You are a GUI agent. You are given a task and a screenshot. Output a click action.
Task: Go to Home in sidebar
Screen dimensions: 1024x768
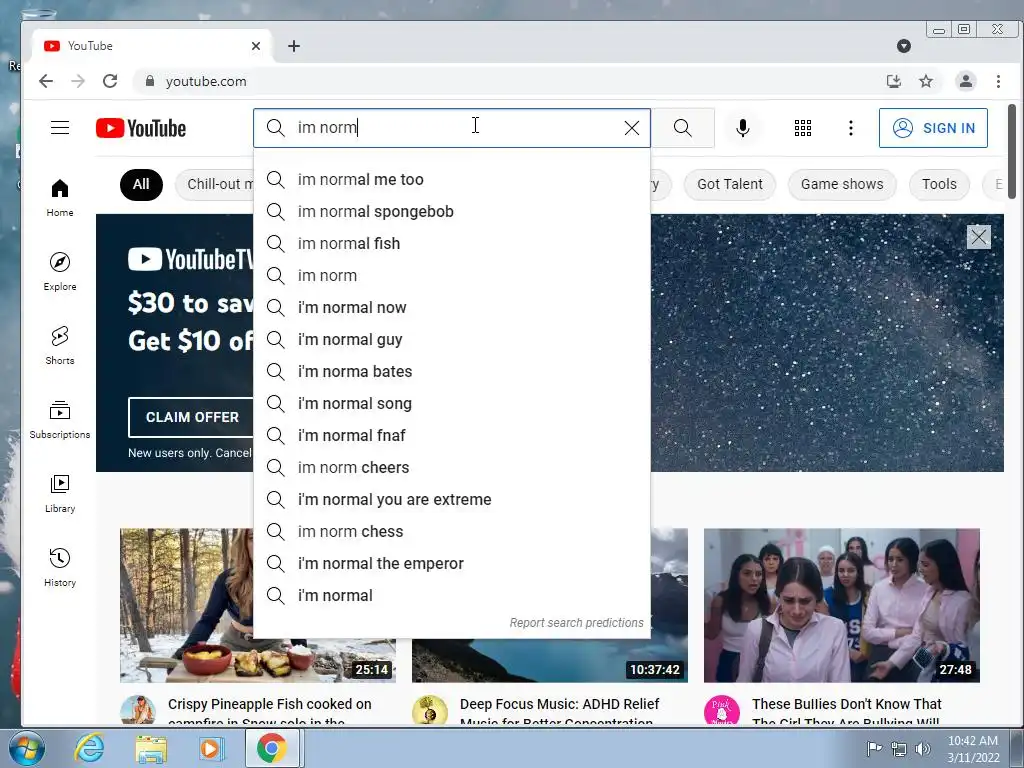tap(60, 198)
